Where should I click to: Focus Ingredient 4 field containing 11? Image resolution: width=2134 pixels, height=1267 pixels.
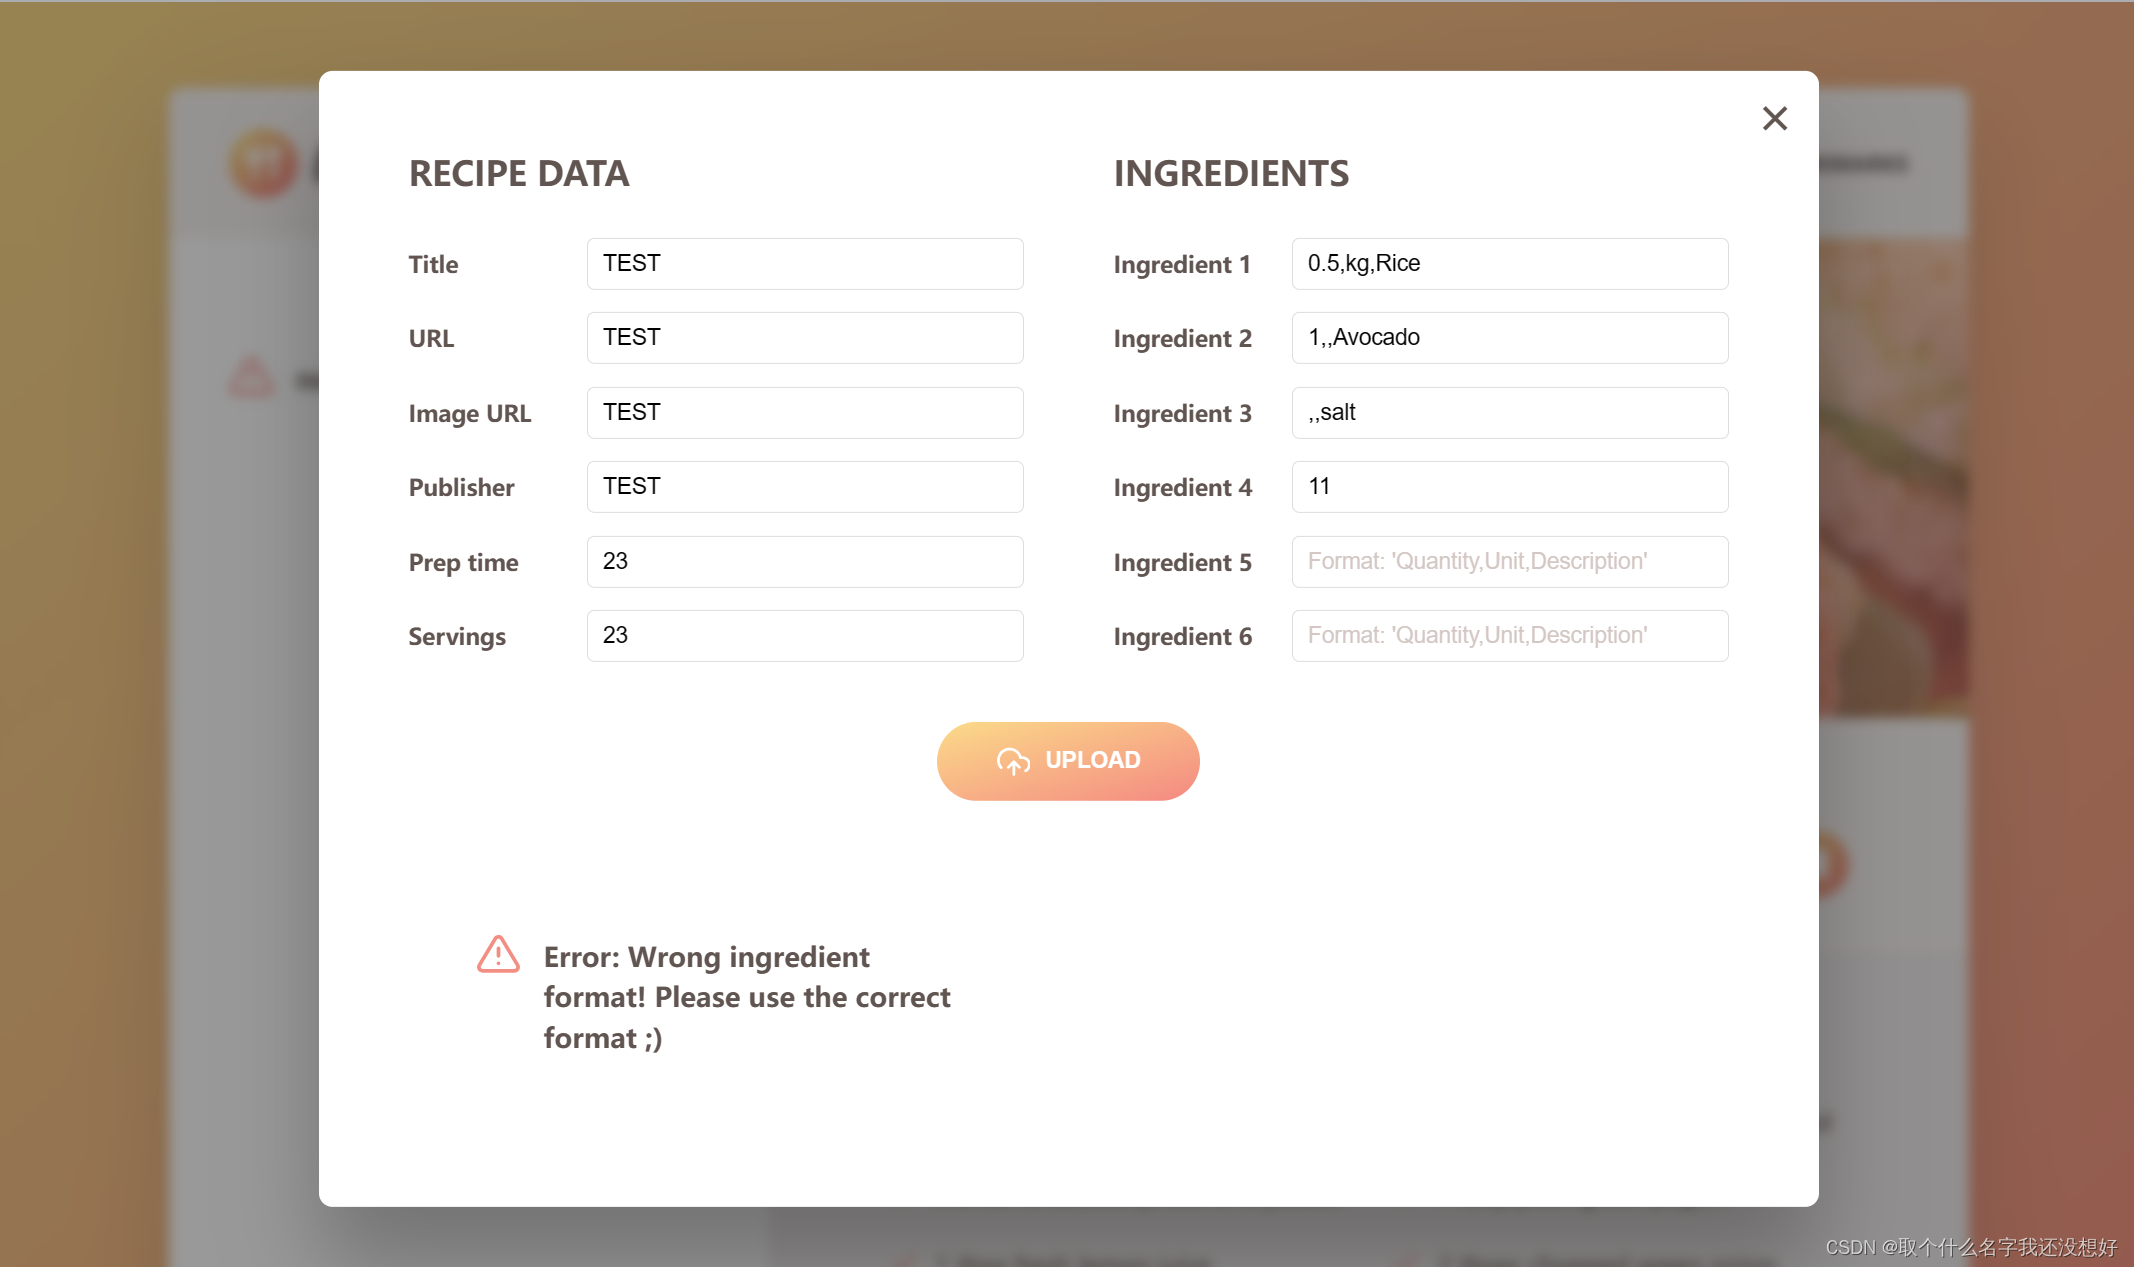click(x=1510, y=487)
